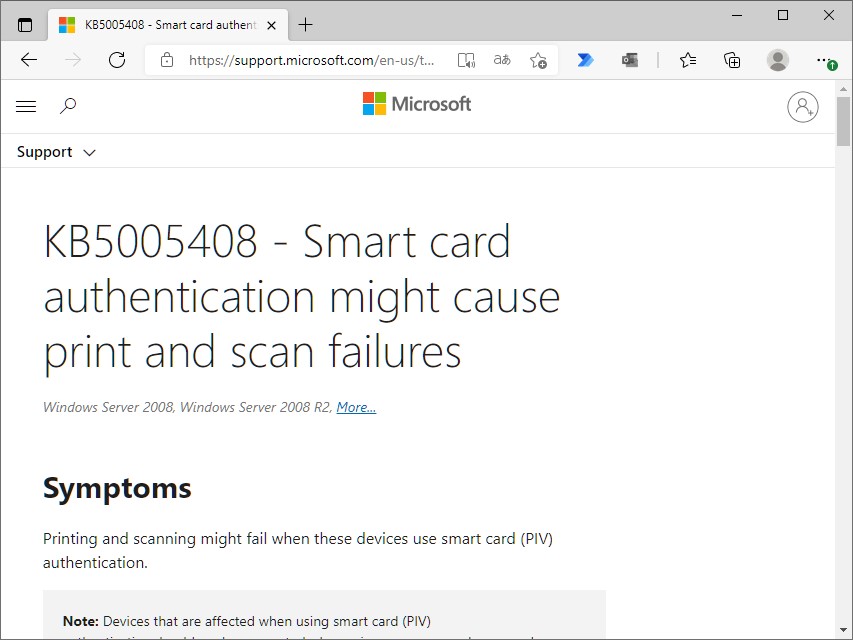
Task: Open the Favorites list
Action: pos(688,60)
